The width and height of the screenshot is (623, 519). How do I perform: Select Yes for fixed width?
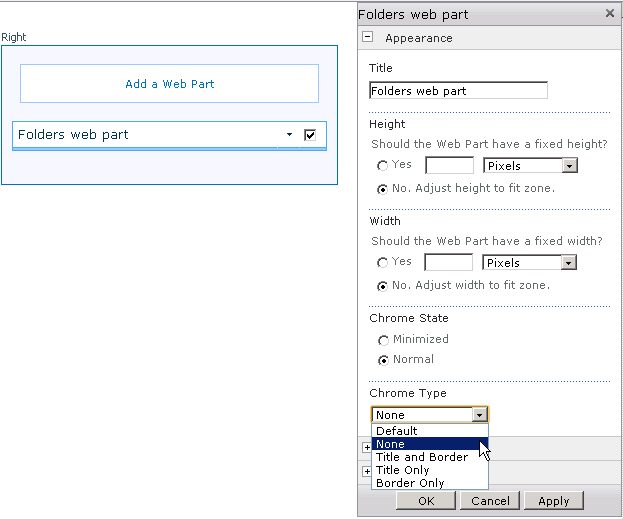383,263
